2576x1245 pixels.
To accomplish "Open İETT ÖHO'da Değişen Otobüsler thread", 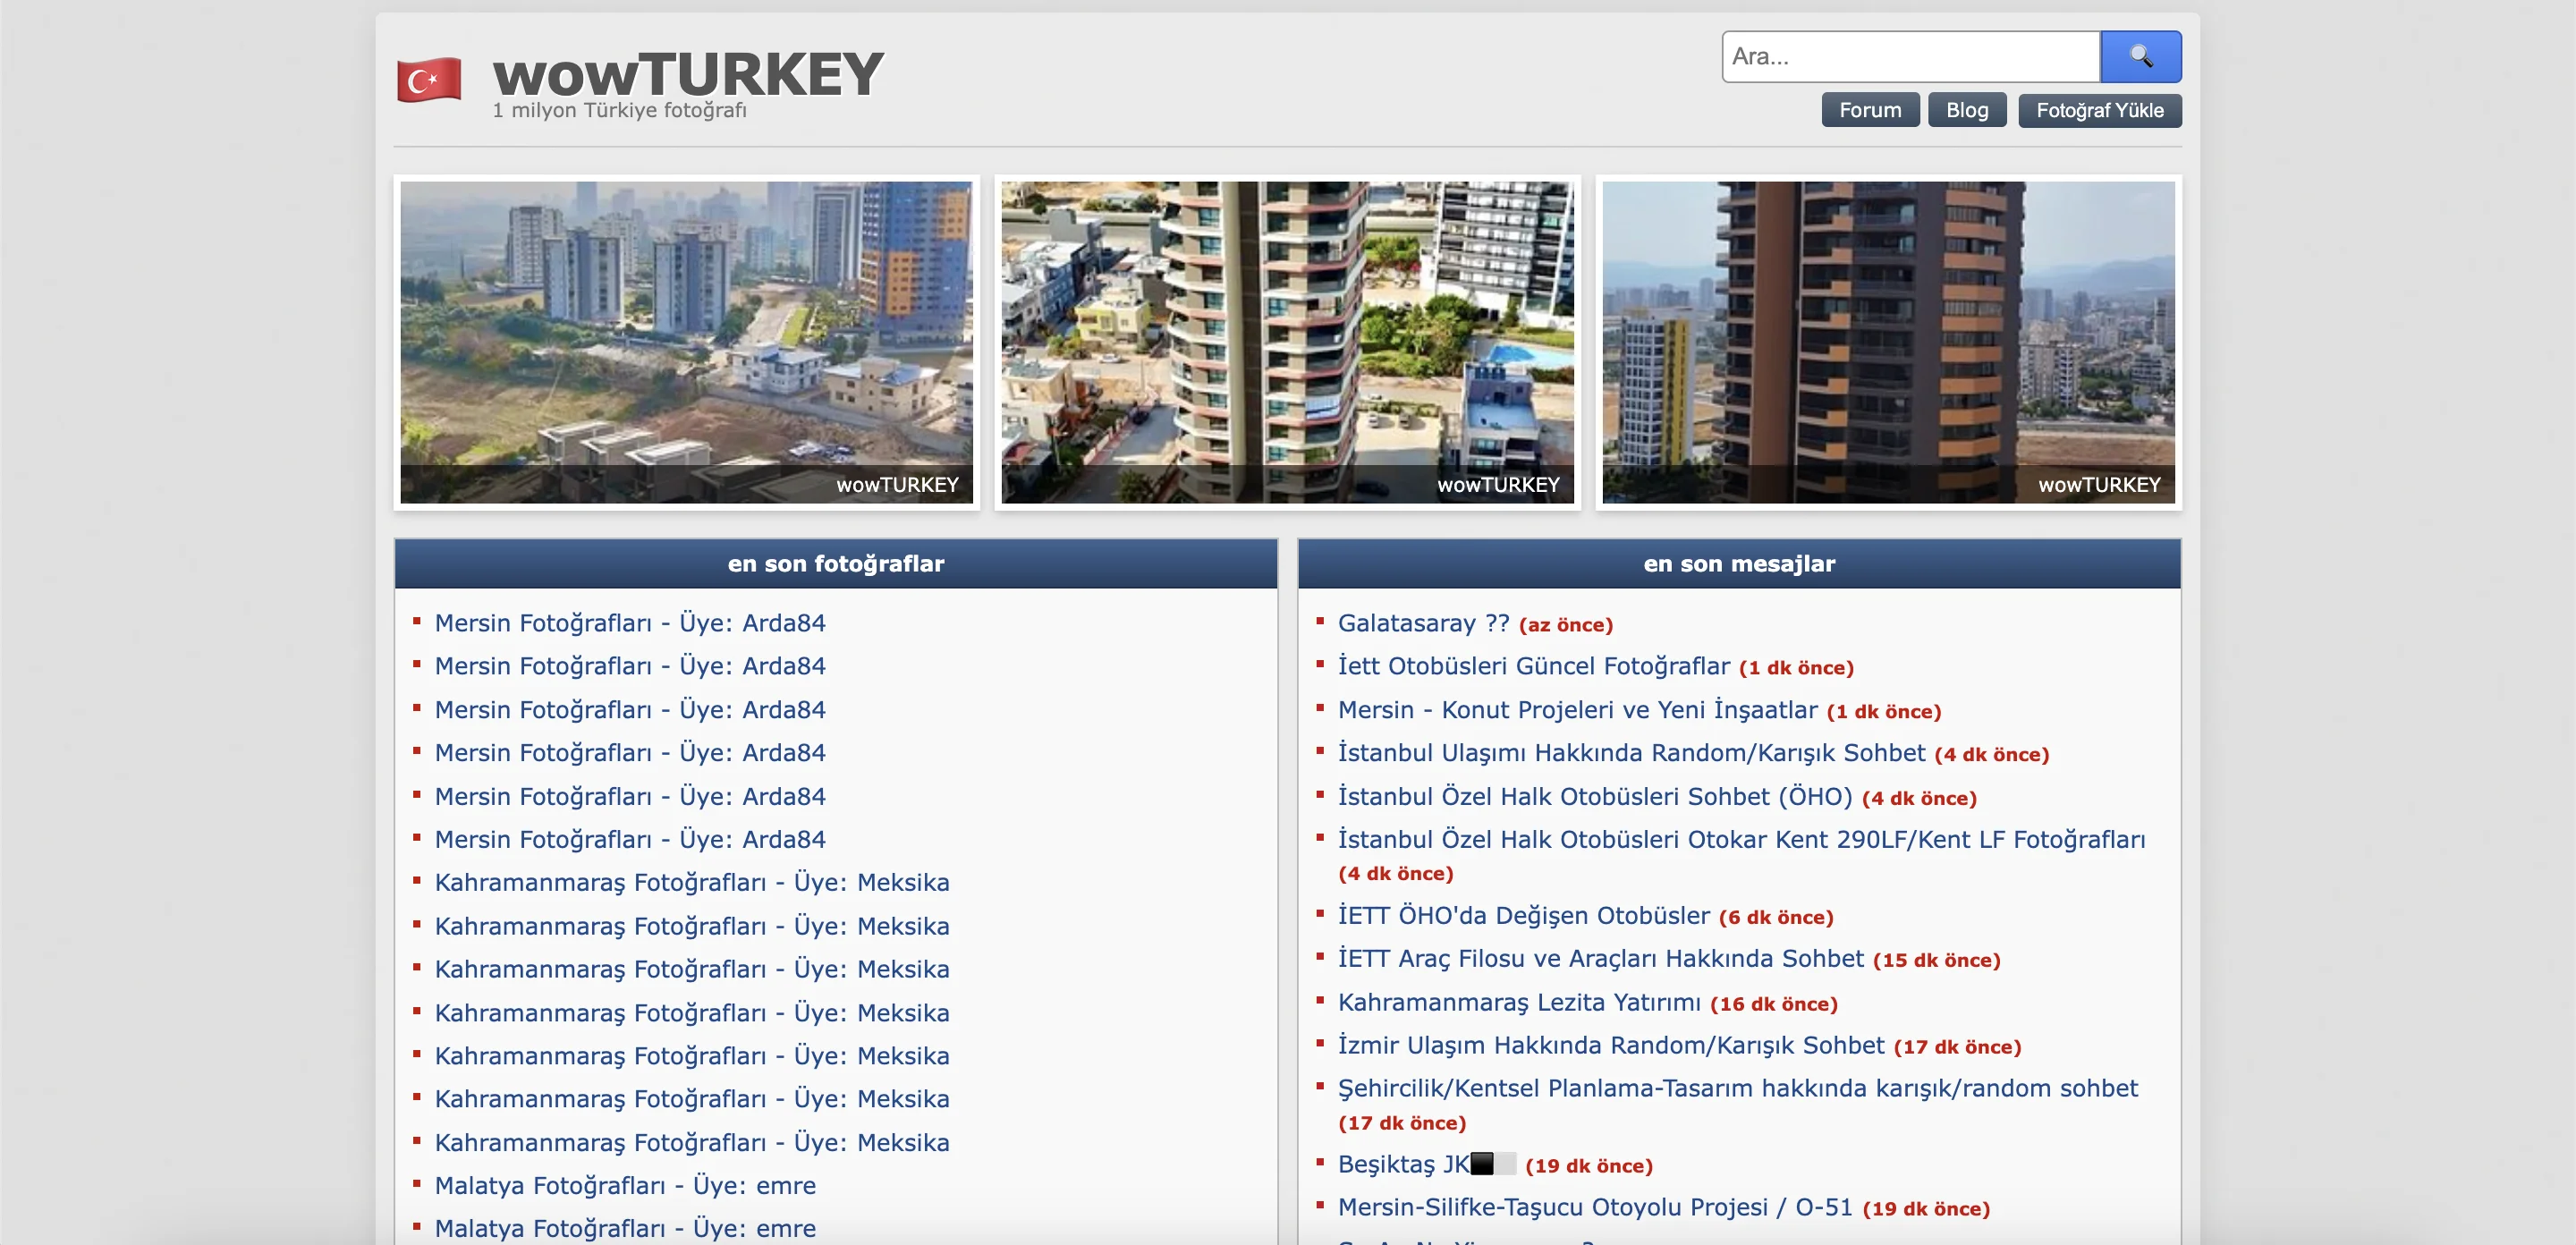I will (1523, 915).
